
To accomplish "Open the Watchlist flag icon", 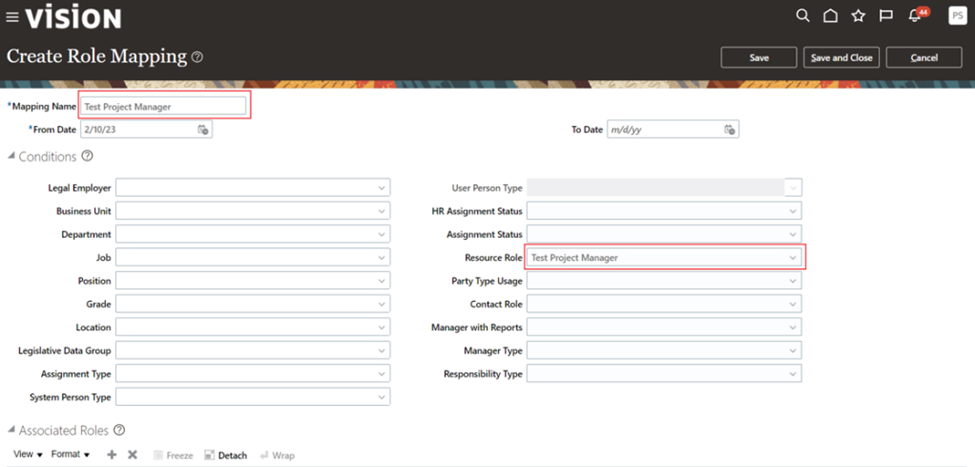I will [x=885, y=16].
